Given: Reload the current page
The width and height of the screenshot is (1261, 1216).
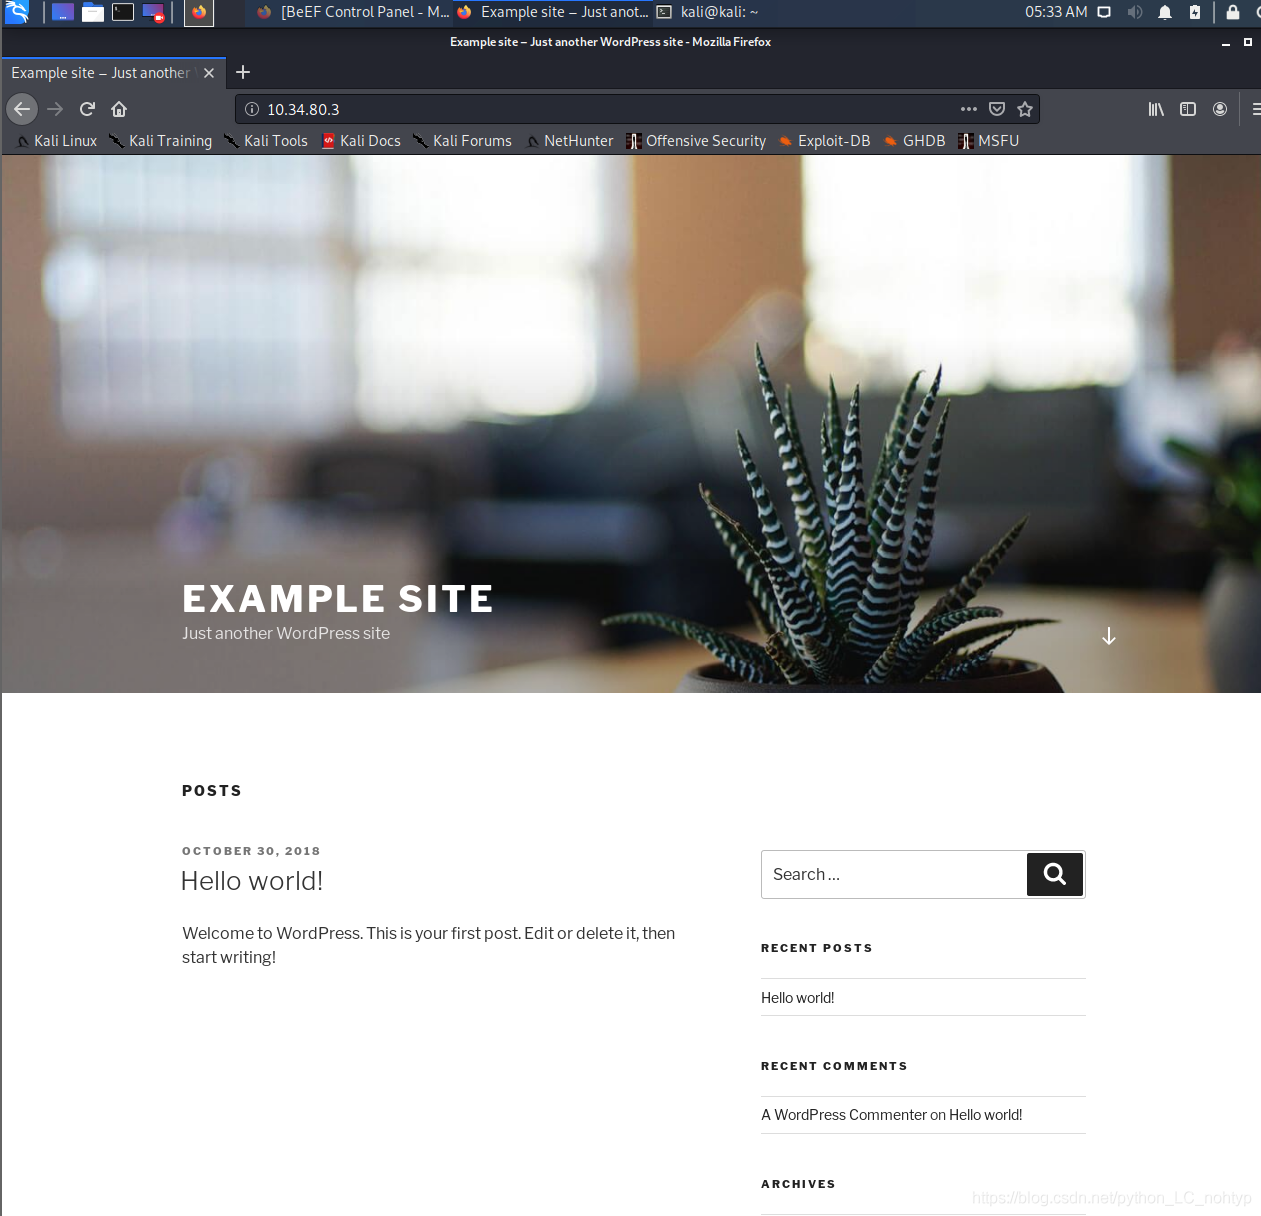Looking at the screenshot, I should pos(87,109).
